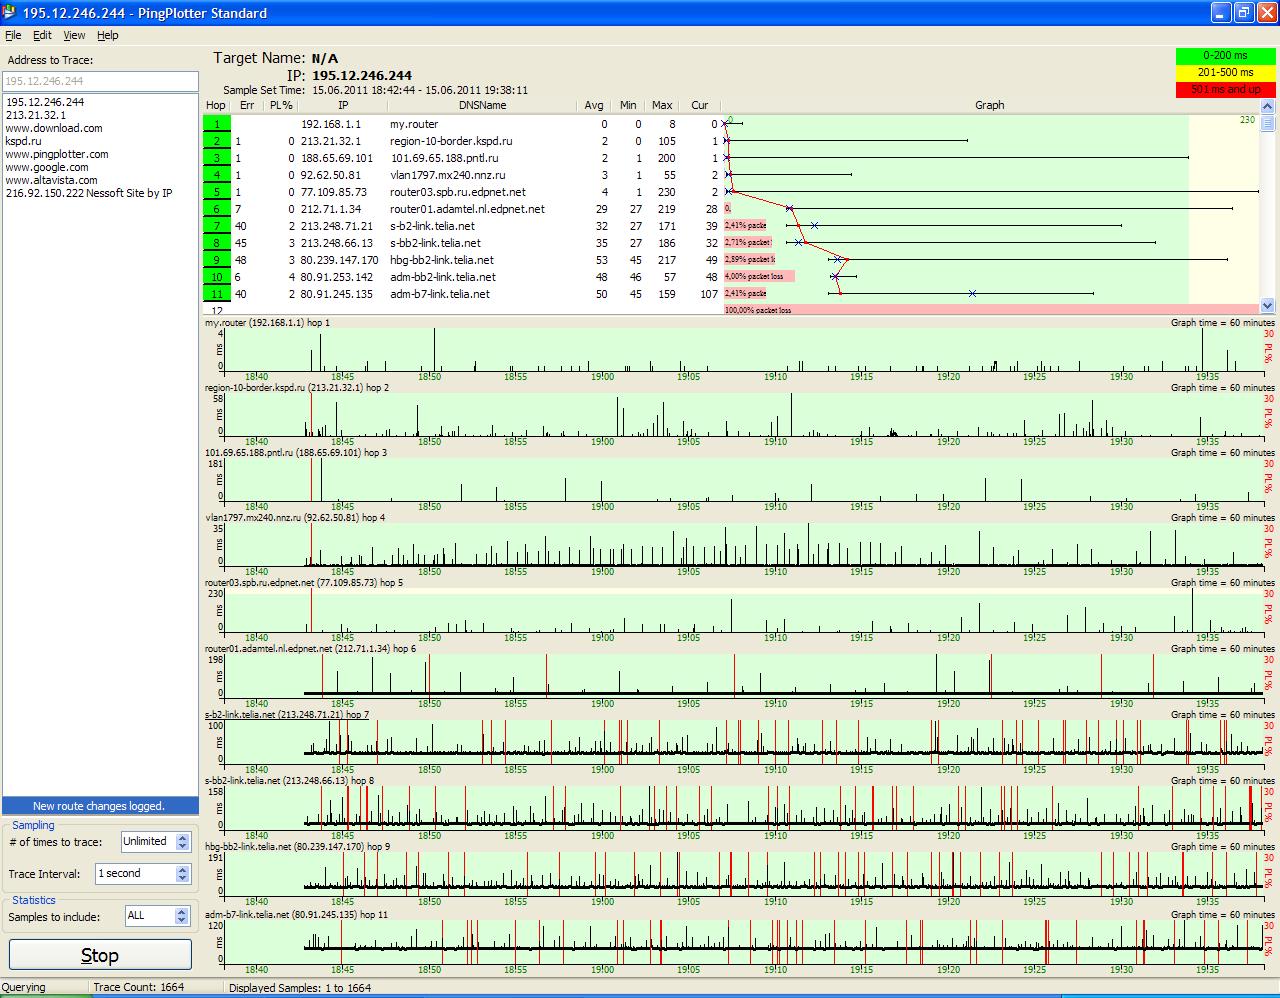Click the Cur column header
Viewport: 1280px width, 998px height.
click(x=700, y=105)
